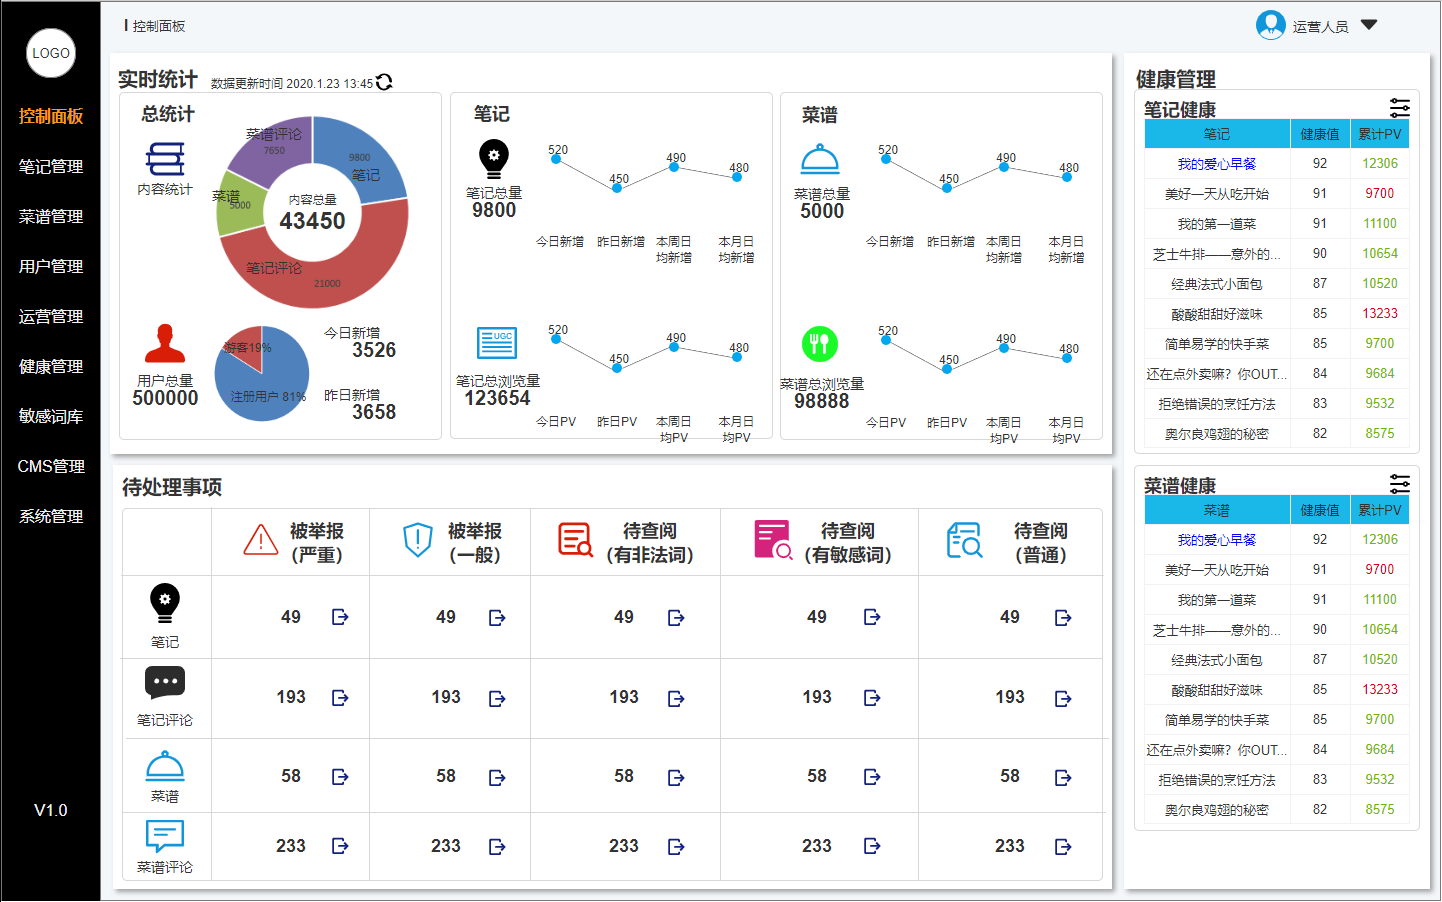
Task: Click the 内容统计 stacked database icon
Action: pos(165,159)
